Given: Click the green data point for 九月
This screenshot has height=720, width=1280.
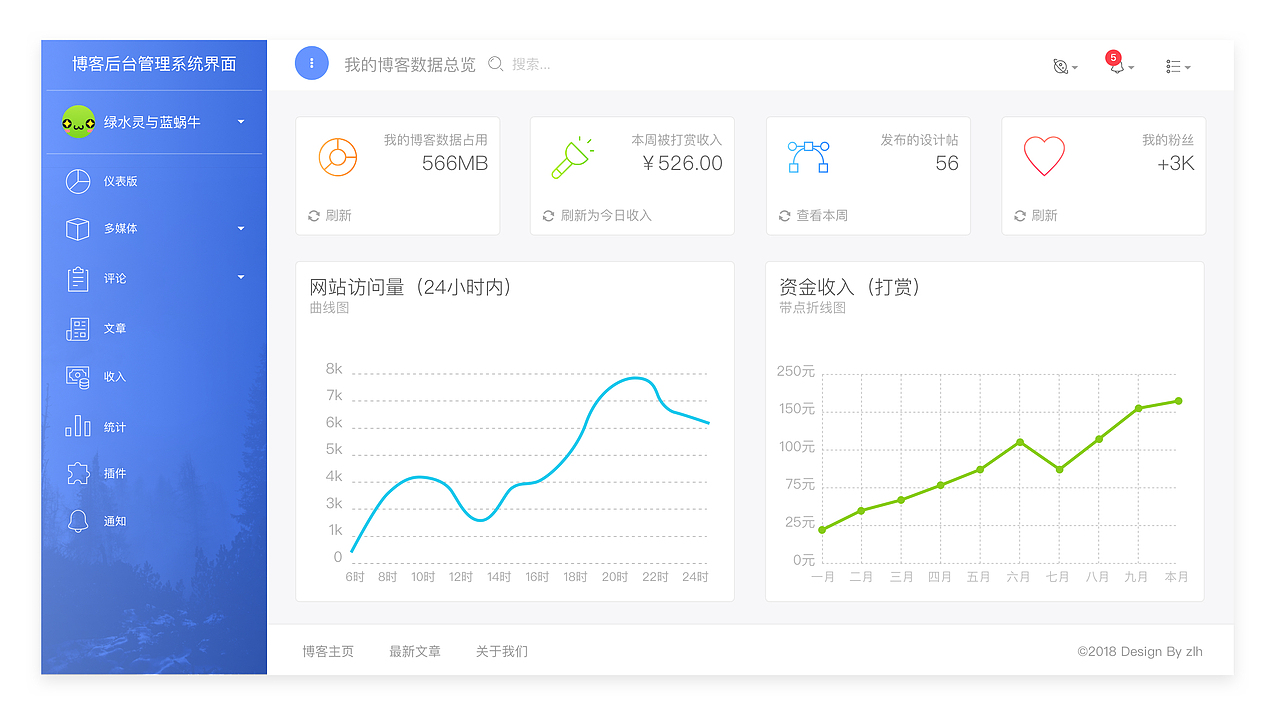Looking at the screenshot, I should point(1137,407).
